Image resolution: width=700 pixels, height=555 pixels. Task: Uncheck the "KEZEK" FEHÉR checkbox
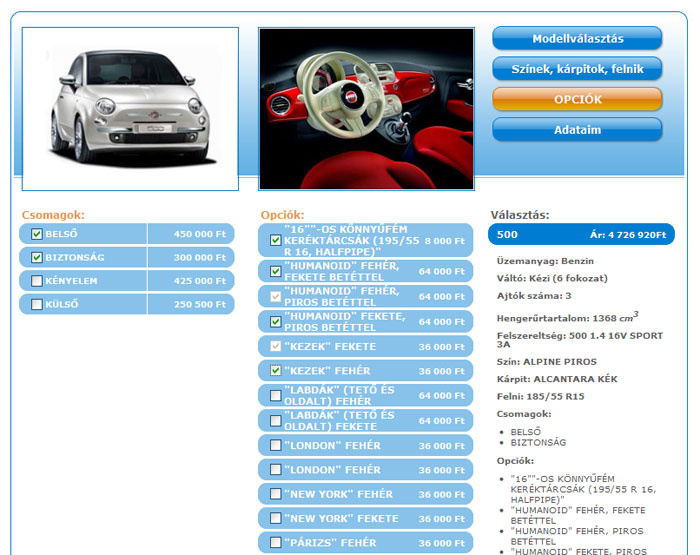pyautogui.click(x=275, y=371)
